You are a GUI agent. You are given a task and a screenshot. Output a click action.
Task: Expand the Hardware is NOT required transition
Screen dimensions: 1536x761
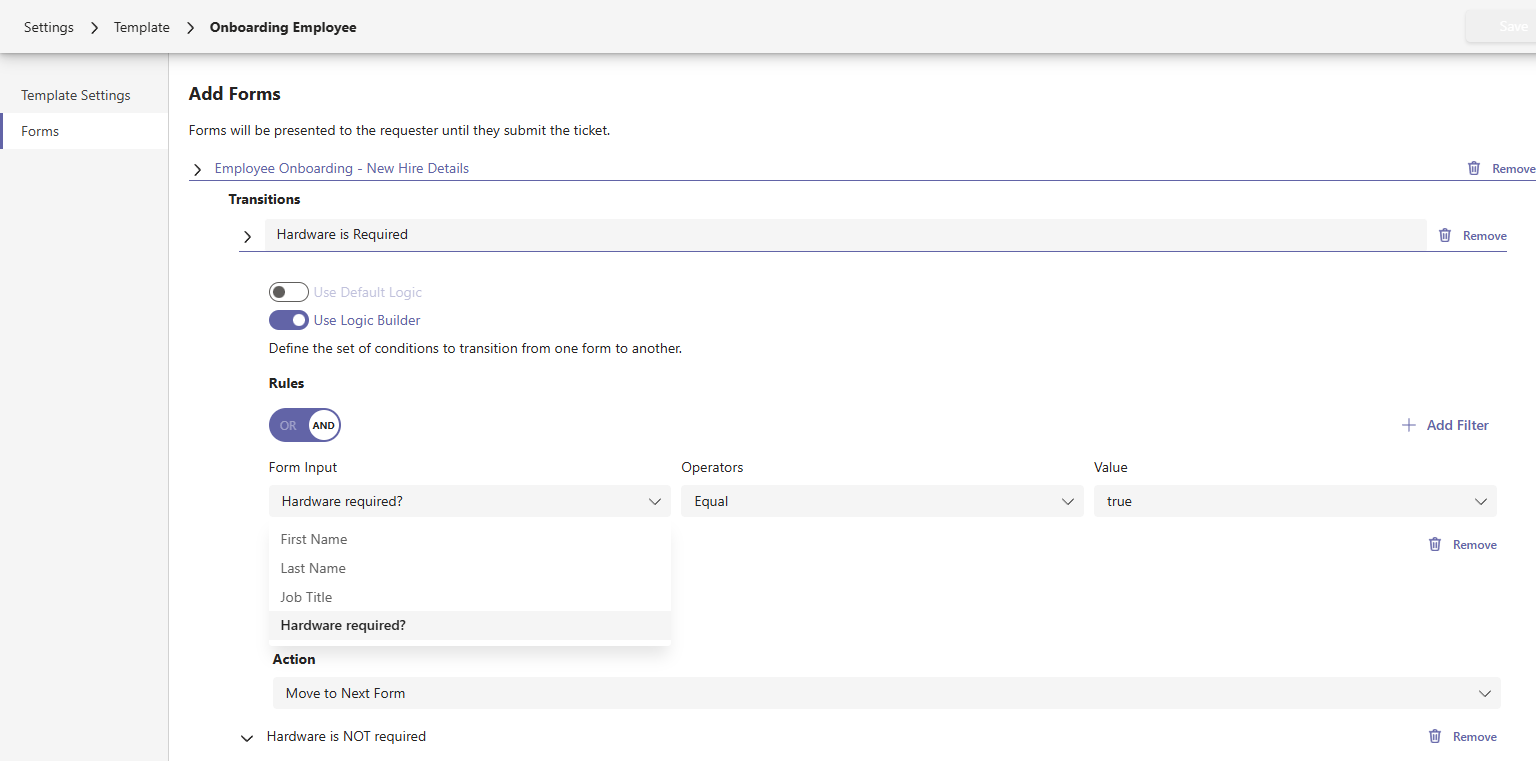click(x=247, y=738)
